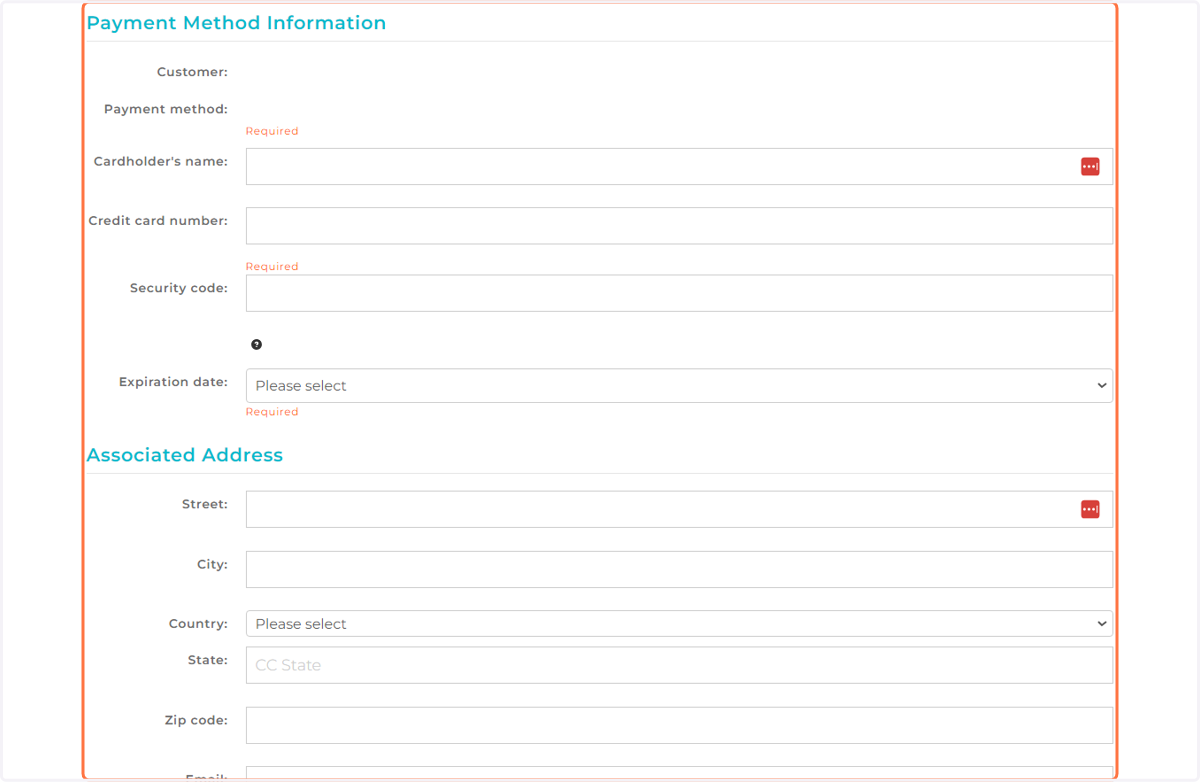Focus the City input field
1200x782 pixels.
point(679,569)
